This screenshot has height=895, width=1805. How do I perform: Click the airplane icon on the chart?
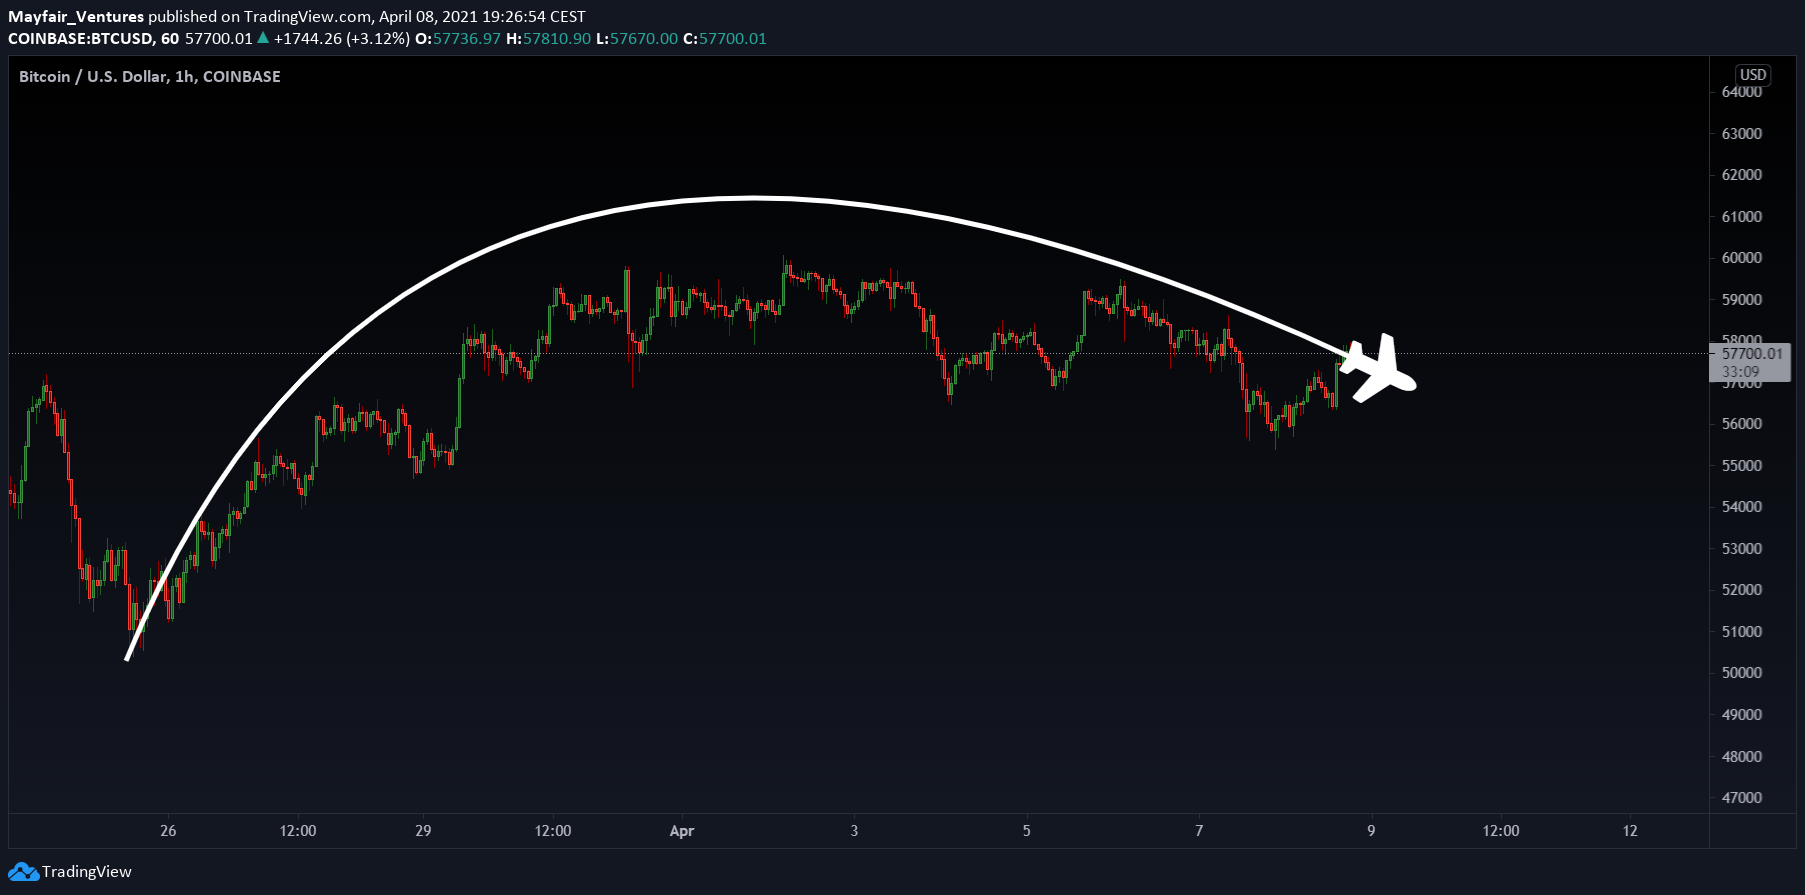[1378, 369]
